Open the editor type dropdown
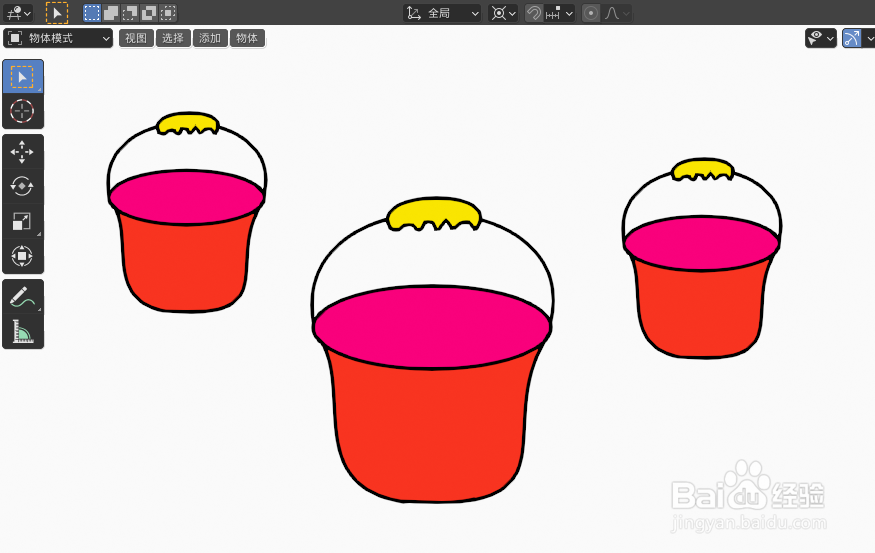875x553 pixels. point(18,13)
